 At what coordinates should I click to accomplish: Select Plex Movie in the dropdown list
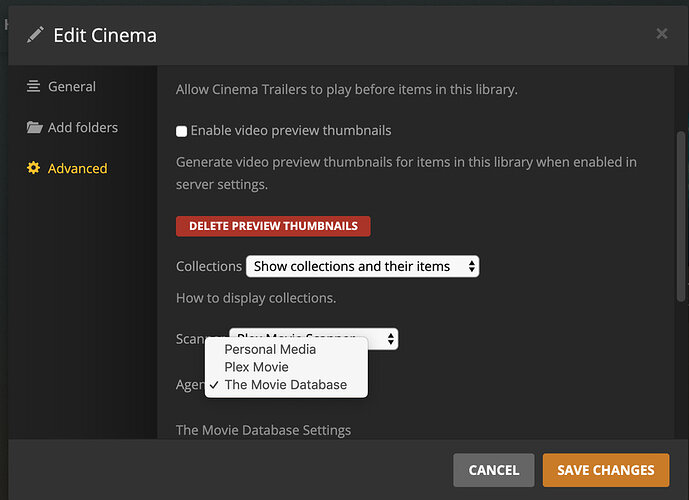click(x=256, y=367)
